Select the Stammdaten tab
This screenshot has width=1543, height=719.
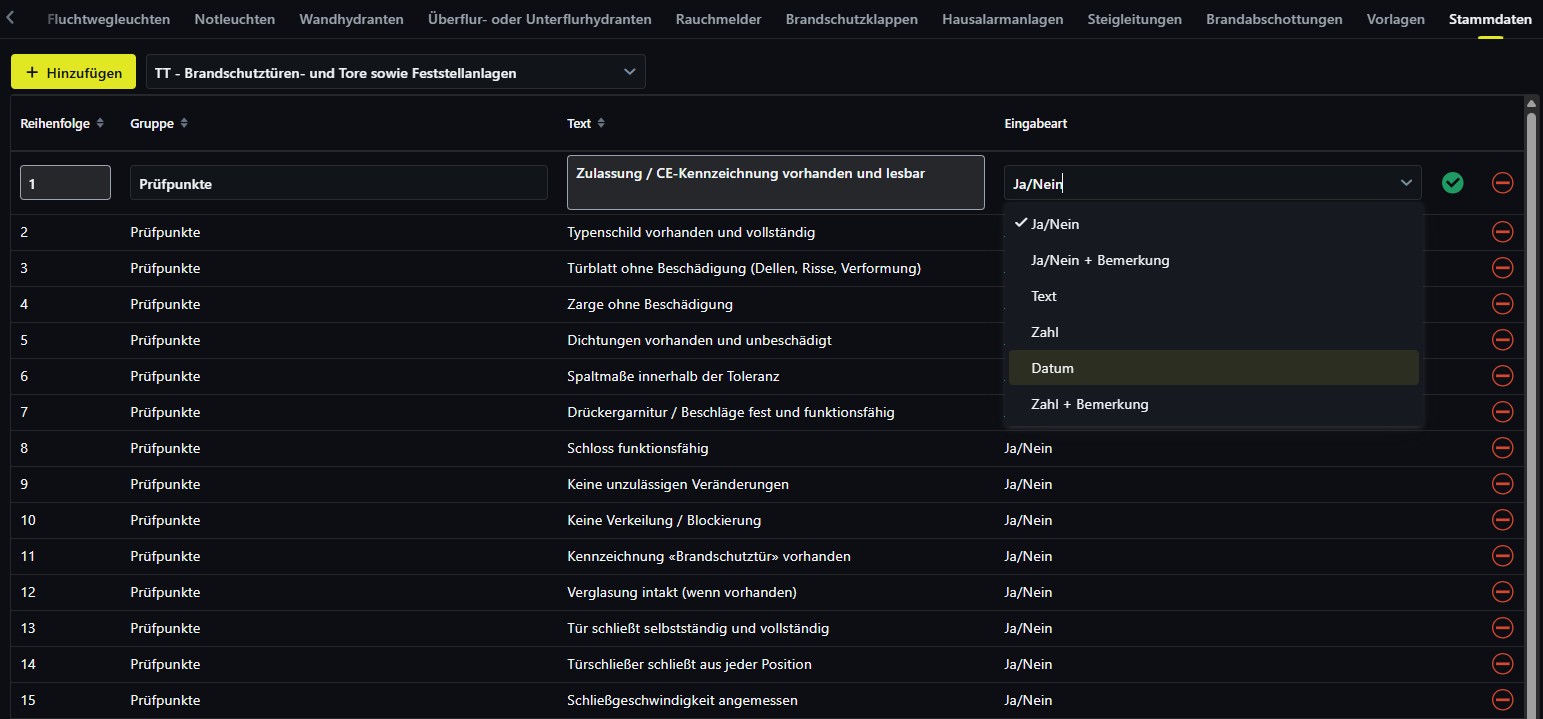(1490, 19)
